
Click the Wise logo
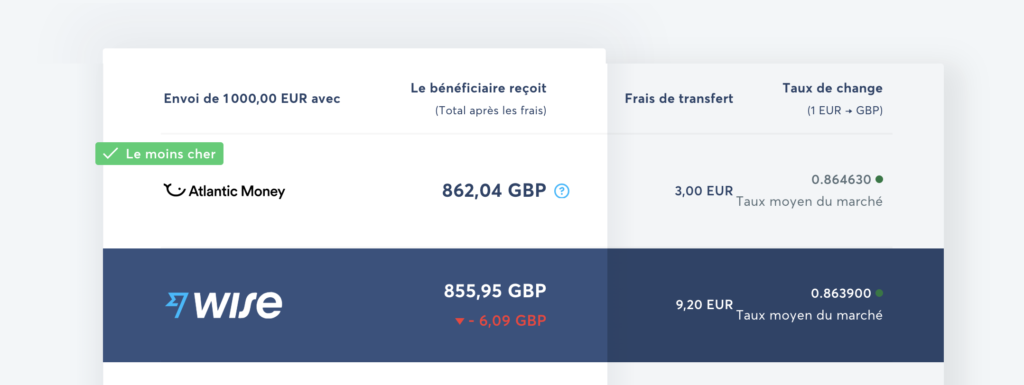[223, 305]
